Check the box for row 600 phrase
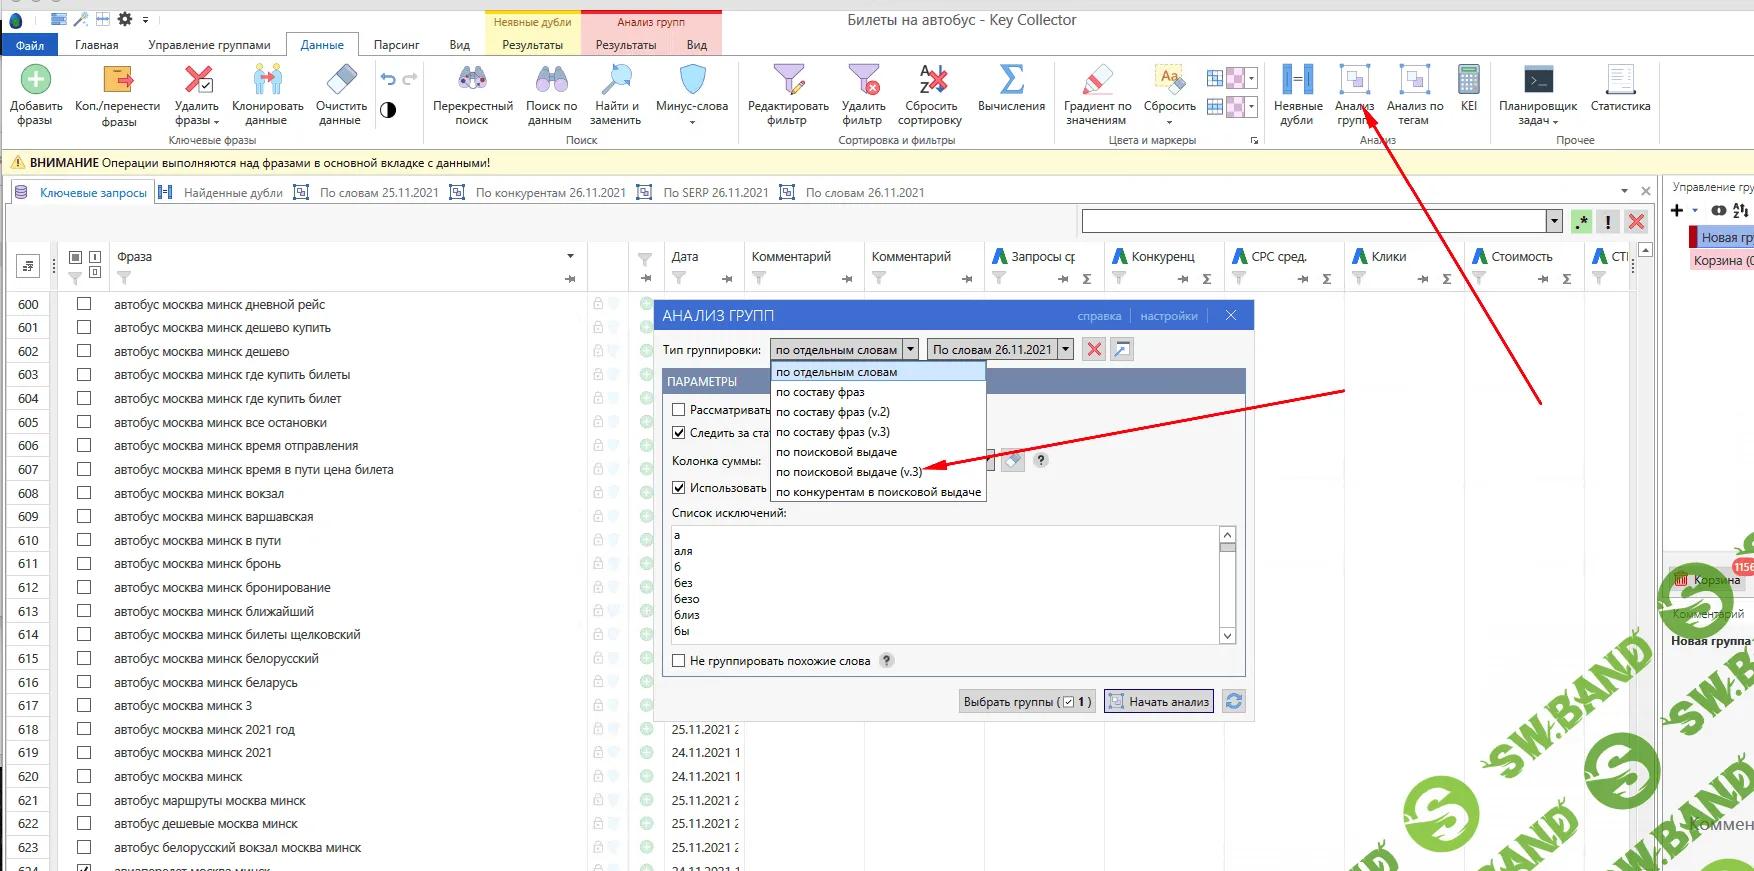Image resolution: width=1754 pixels, height=871 pixels. coord(84,304)
